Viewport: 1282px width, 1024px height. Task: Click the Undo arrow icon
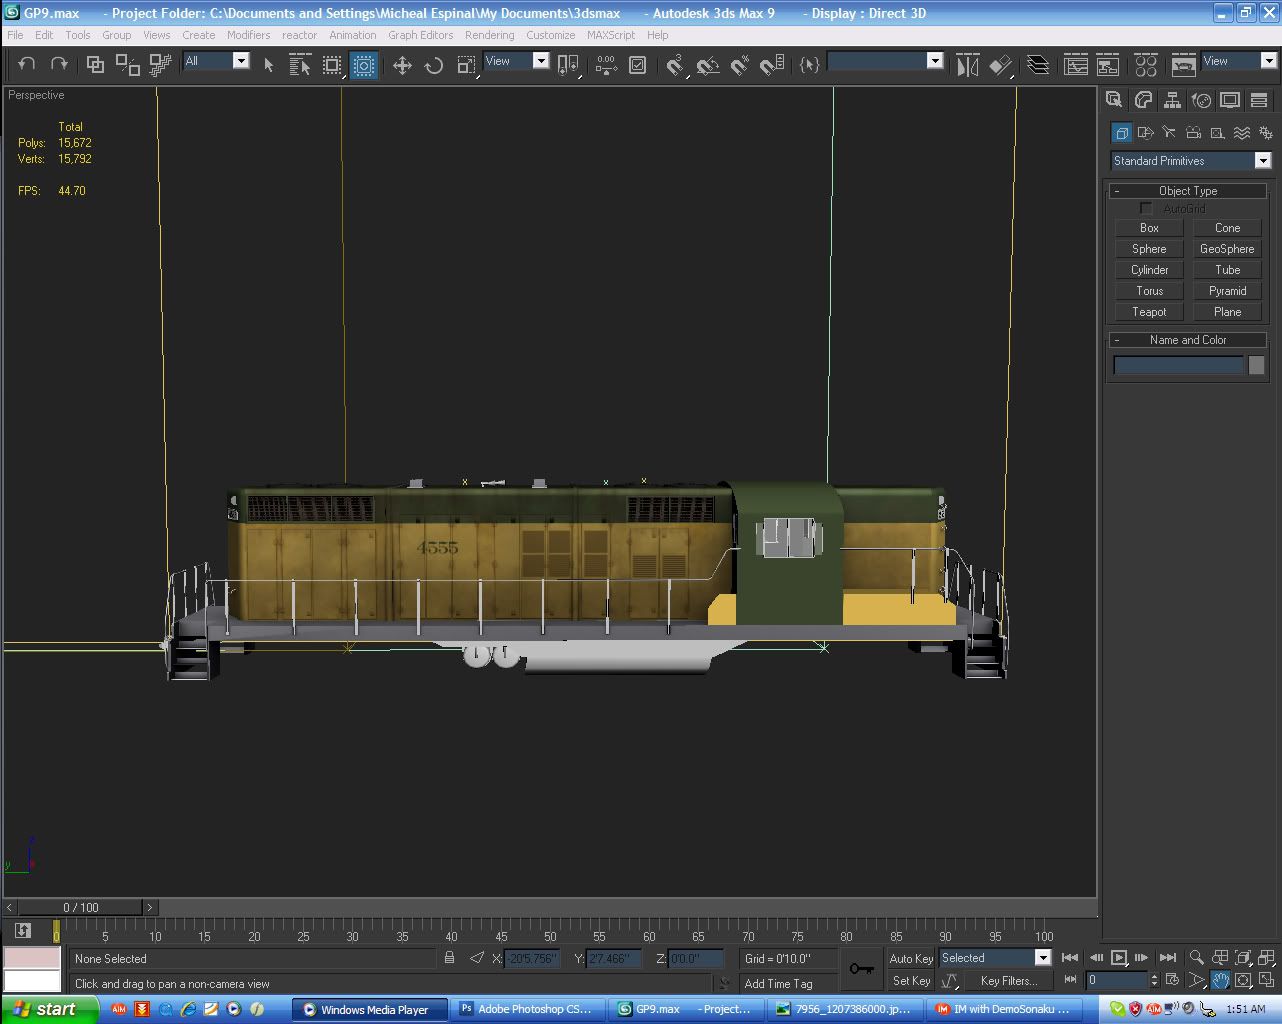tap(27, 64)
